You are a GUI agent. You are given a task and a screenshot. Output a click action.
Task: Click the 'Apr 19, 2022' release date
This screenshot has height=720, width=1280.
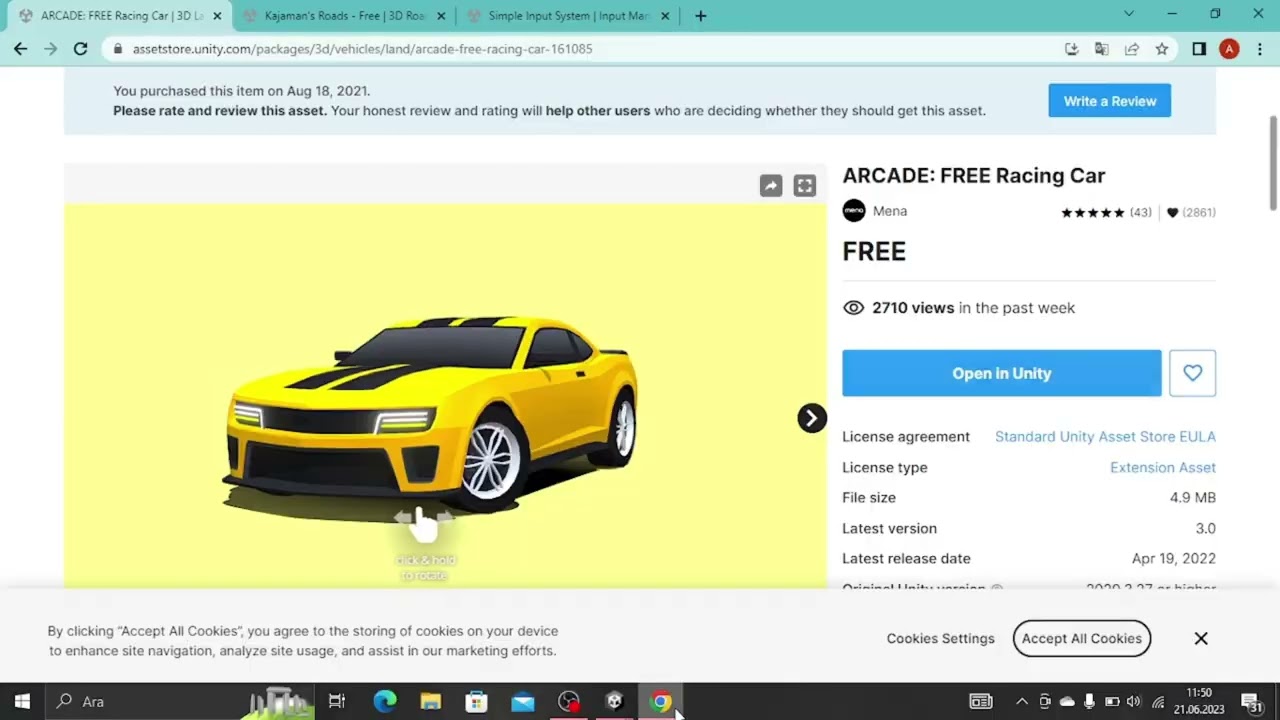coord(1174,559)
